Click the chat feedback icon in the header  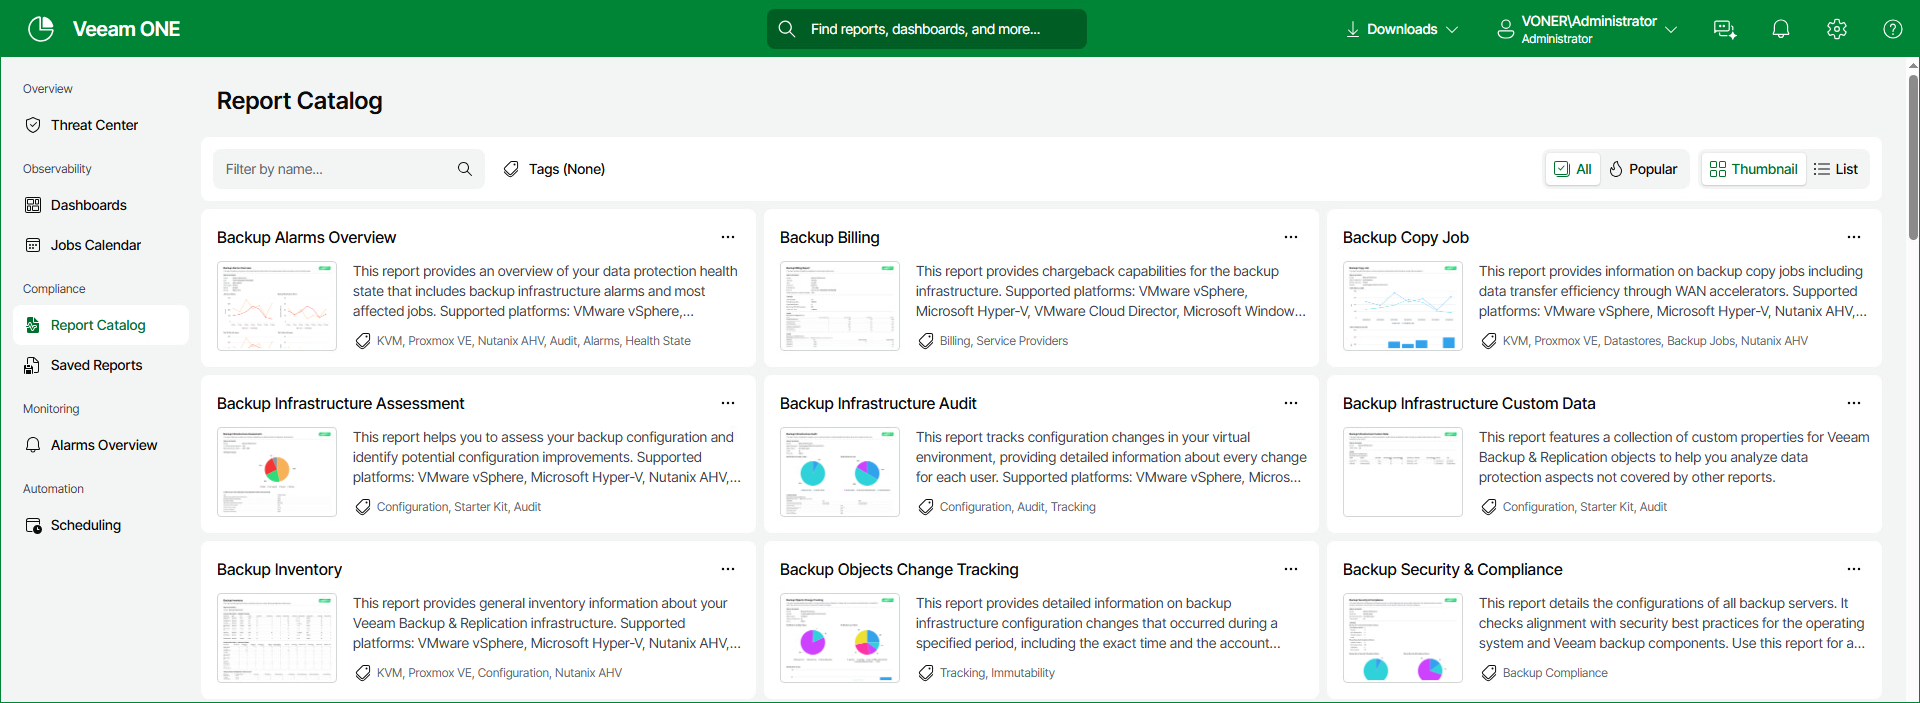tap(1725, 29)
